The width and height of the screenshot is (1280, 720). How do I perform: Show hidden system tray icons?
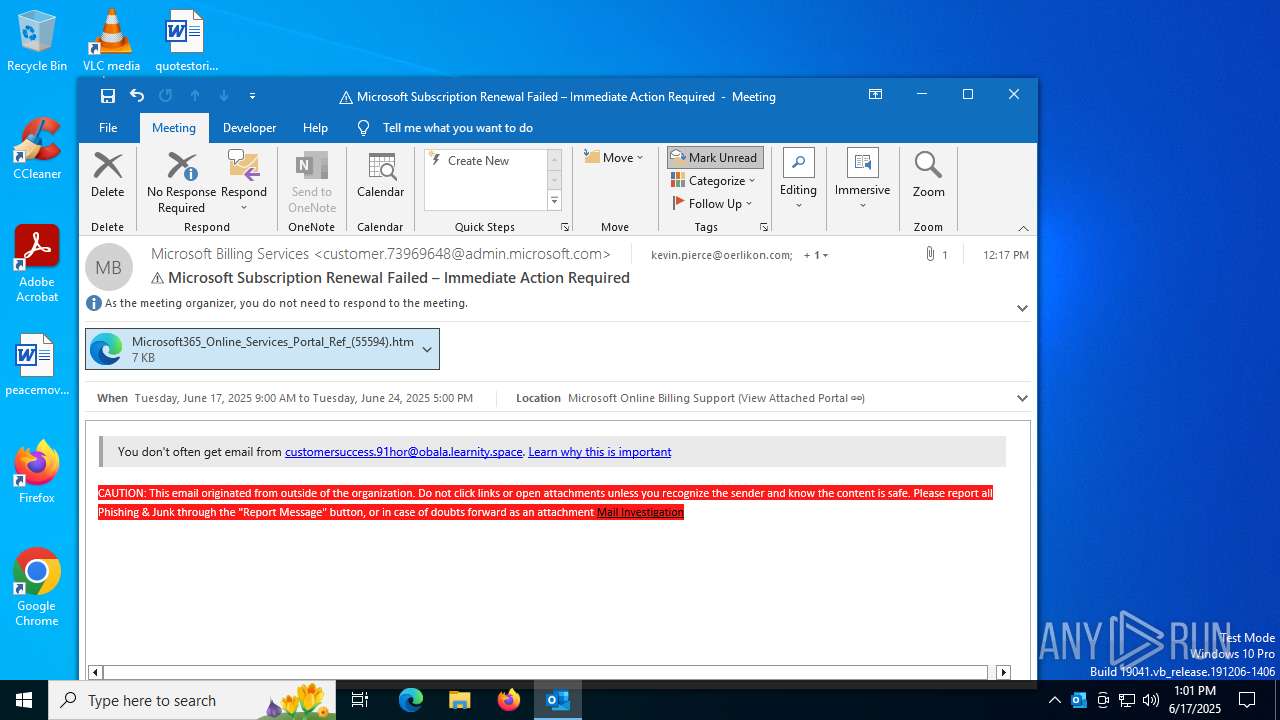point(1054,700)
